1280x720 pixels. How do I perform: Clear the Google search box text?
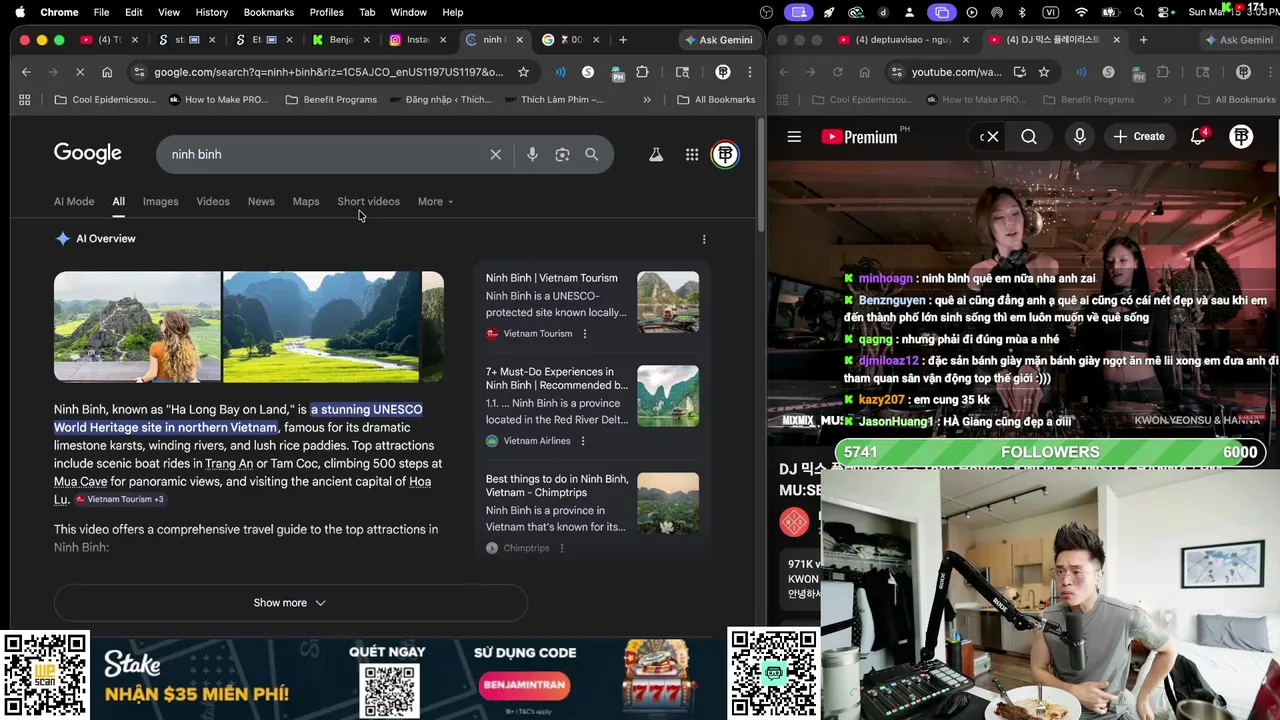pos(495,154)
